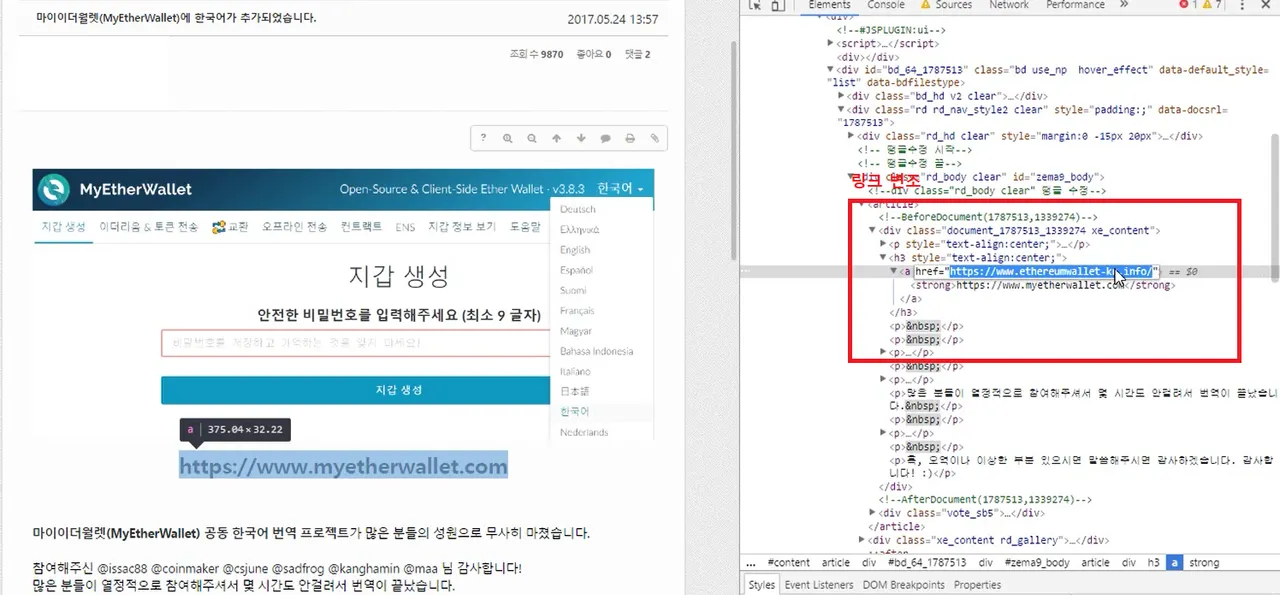Switch to the Network tab
1280x595 pixels.
tap(1009, 5)
